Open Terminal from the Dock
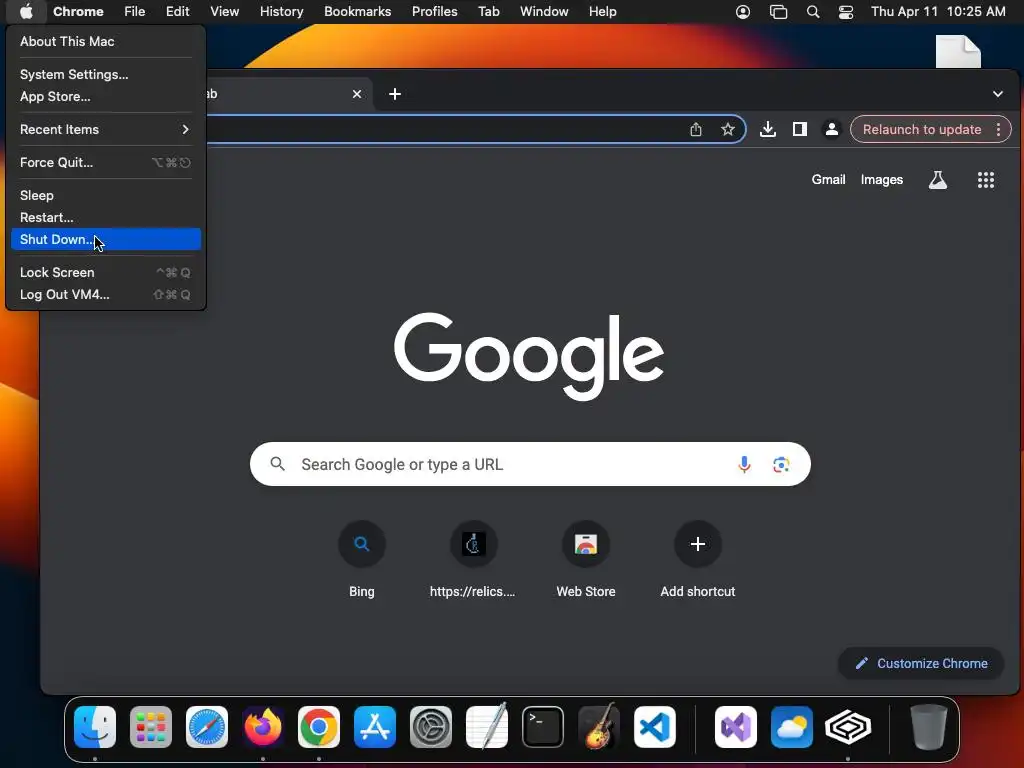 point(543,727)
